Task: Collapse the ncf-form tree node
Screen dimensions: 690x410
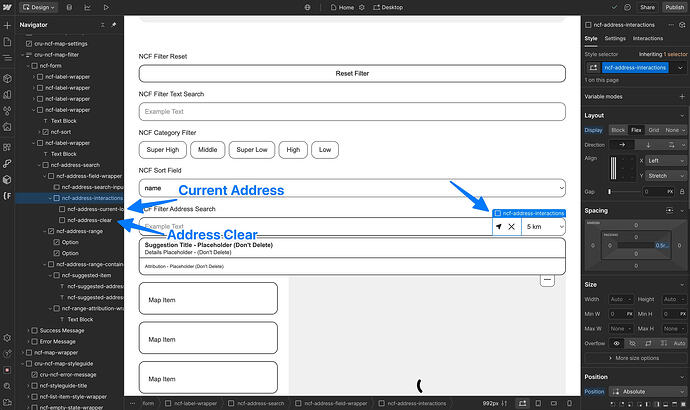Action: [x=29, y=66]
